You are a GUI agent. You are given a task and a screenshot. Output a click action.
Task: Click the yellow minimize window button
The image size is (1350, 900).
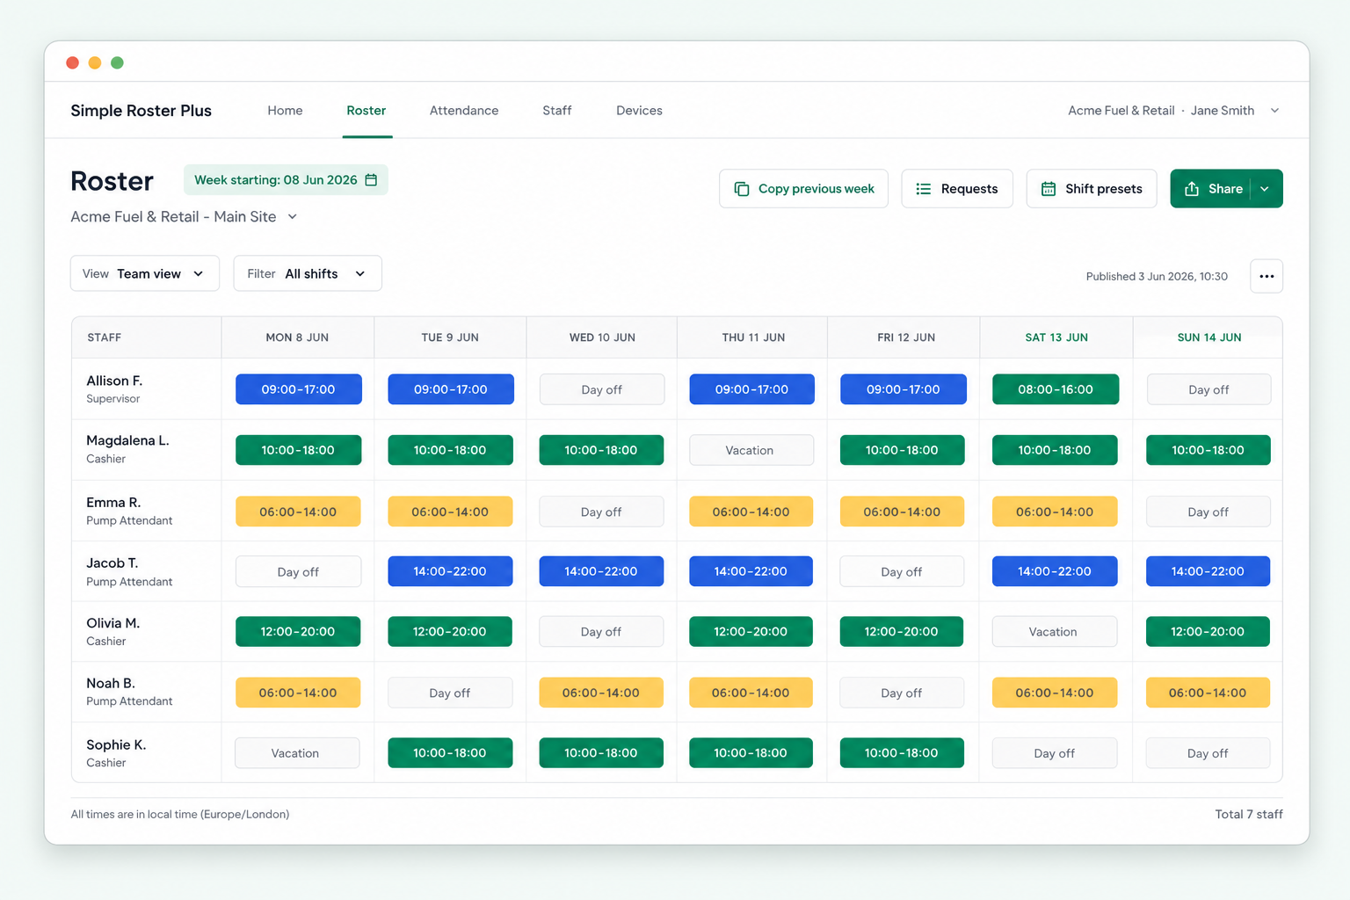[x=95, y=63]
